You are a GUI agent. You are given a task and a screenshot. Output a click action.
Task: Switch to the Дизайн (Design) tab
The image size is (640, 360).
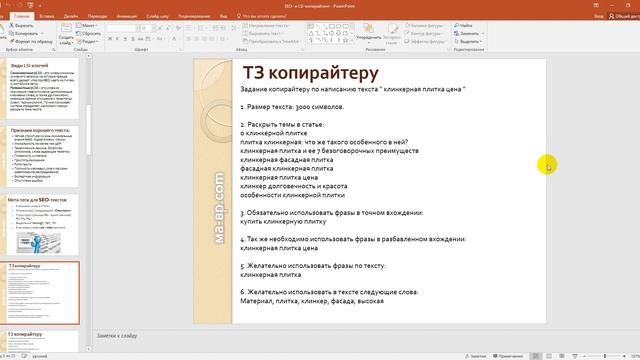(71, 16)
